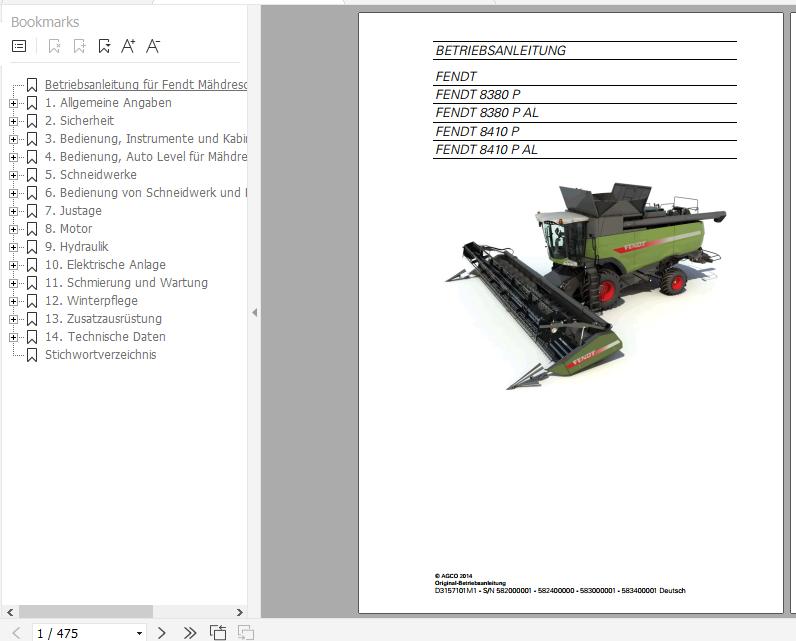This screenshot has width=796, height=641.
Task: Click BETRIEBSANLEITUNG heading on page
Action: click(501, 51)
